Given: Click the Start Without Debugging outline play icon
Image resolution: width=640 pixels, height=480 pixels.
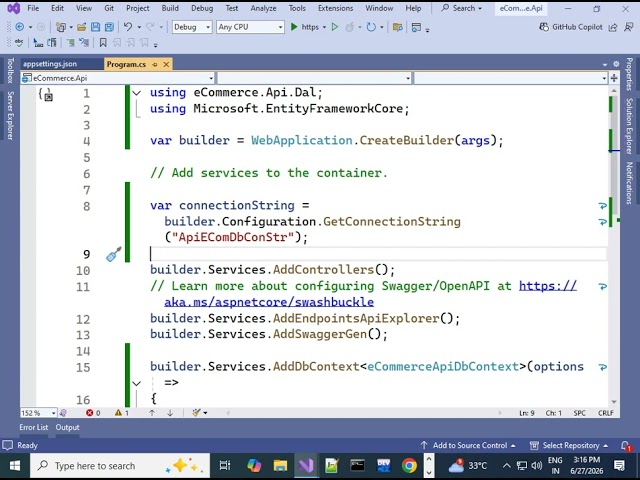Looking at the screenshot, I should click(335, 27).
